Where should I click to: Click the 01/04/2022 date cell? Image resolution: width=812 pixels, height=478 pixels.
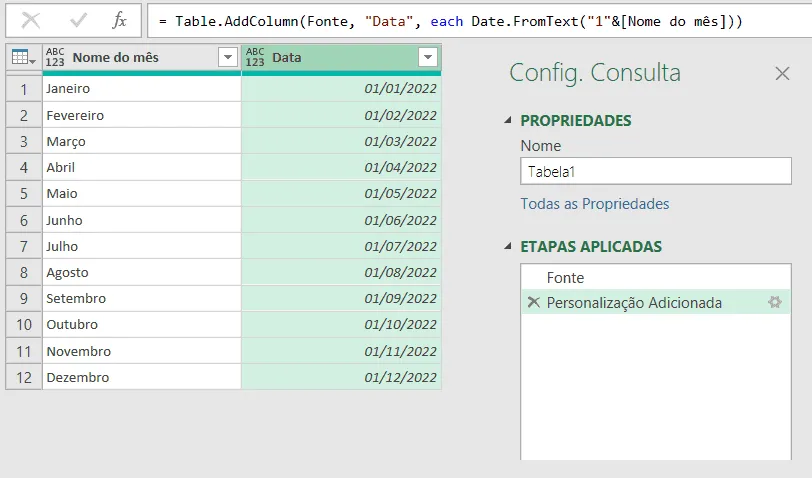pyautogui.click(x=341, y=167)
